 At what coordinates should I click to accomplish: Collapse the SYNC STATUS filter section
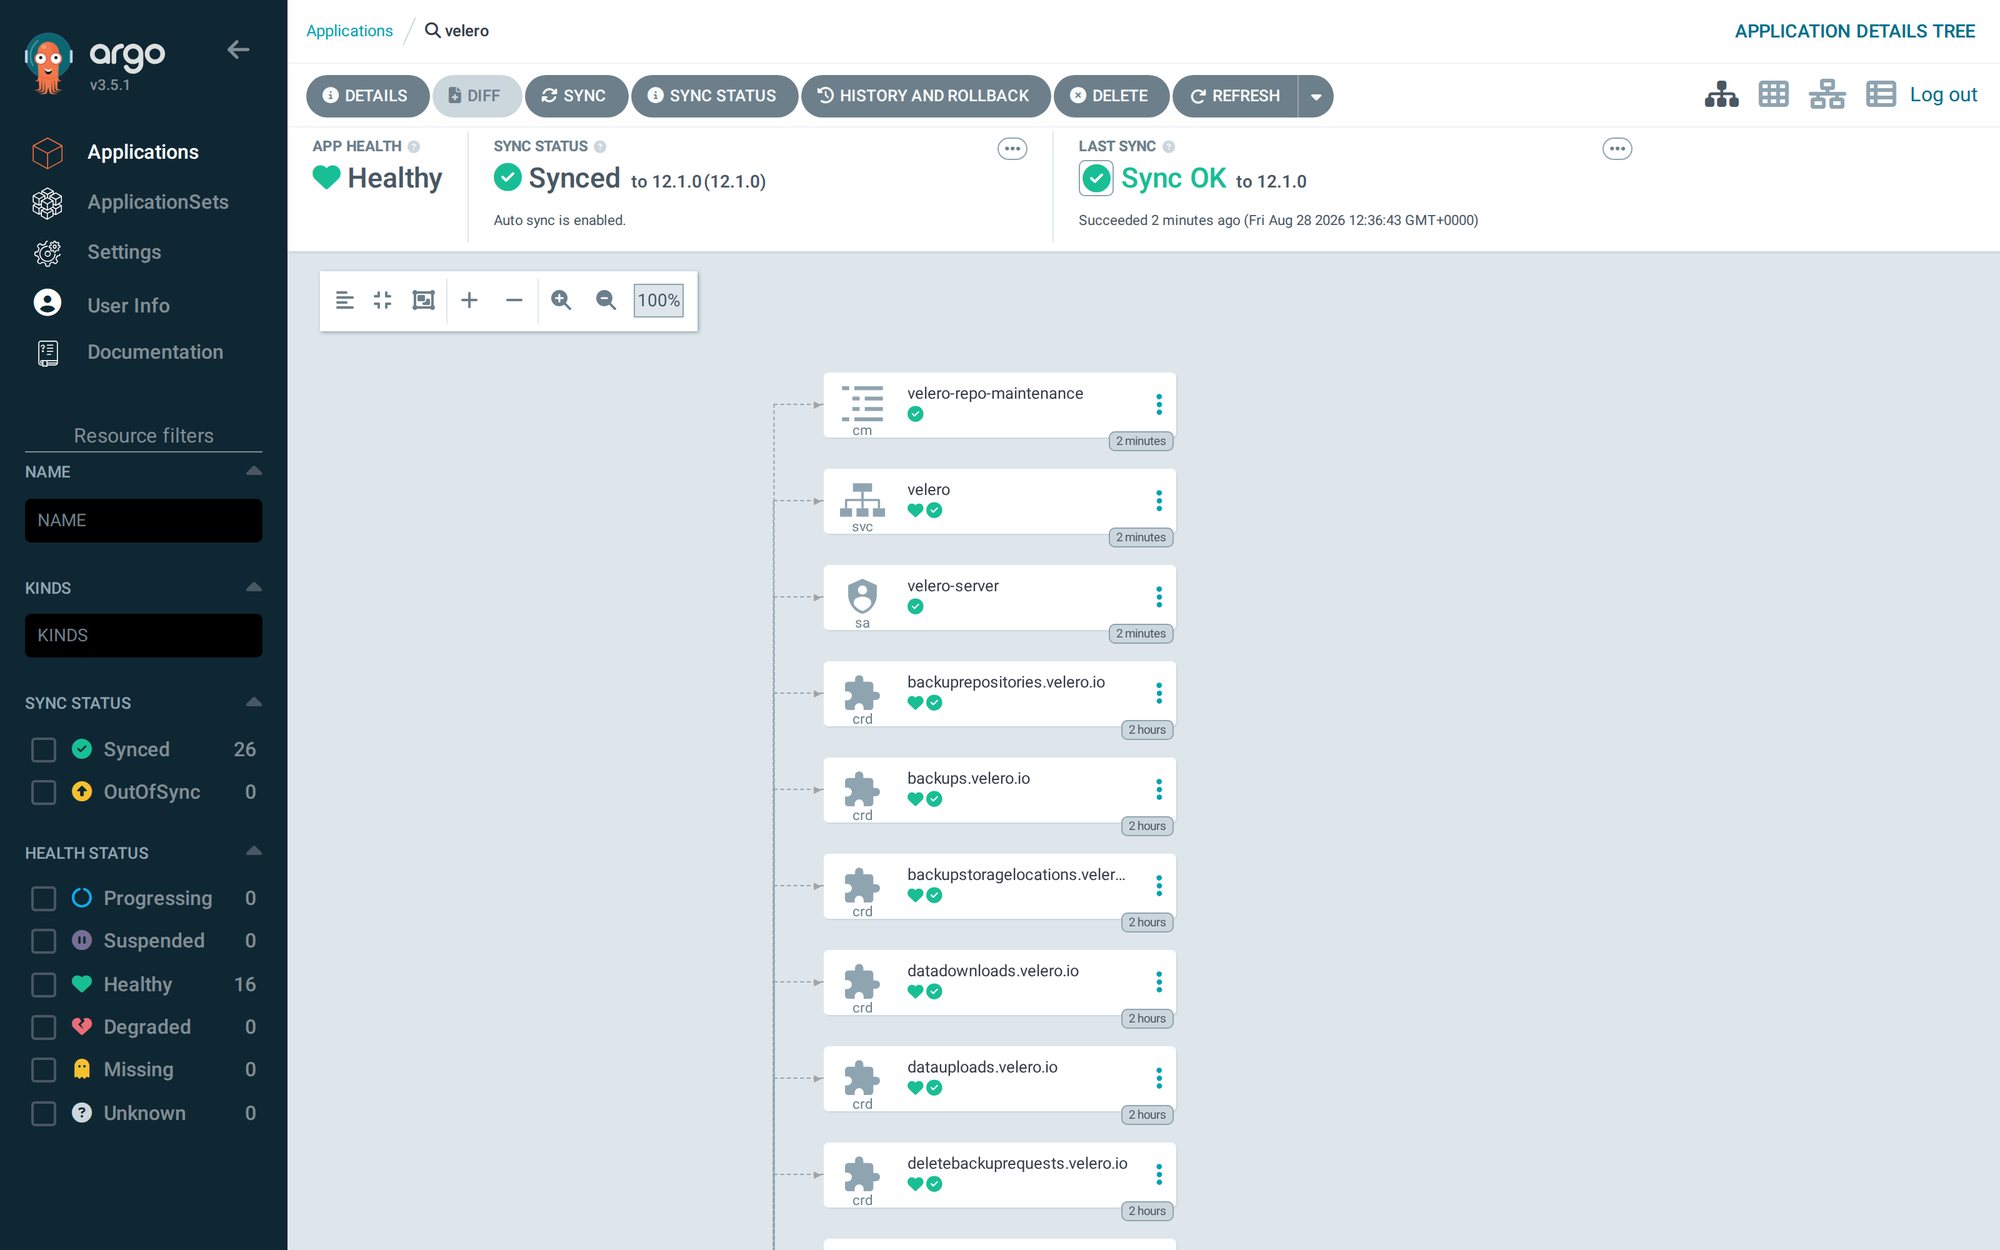pos(254,702)
